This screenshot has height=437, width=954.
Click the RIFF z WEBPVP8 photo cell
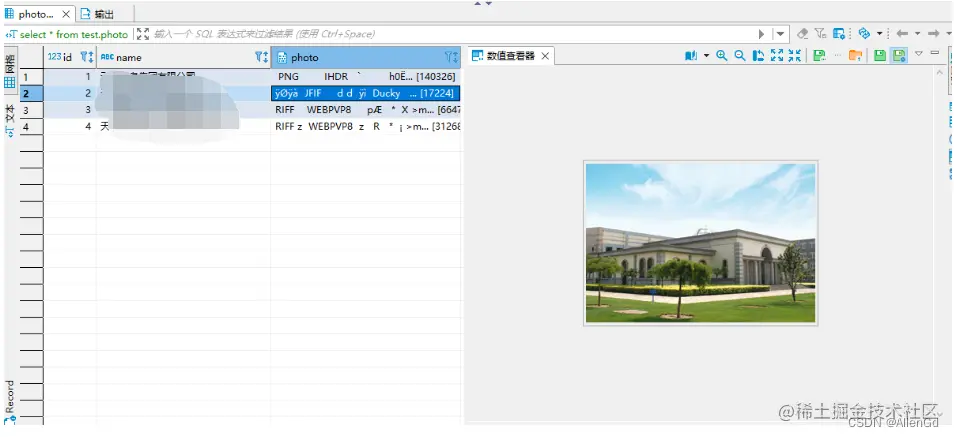coord(366,127)
